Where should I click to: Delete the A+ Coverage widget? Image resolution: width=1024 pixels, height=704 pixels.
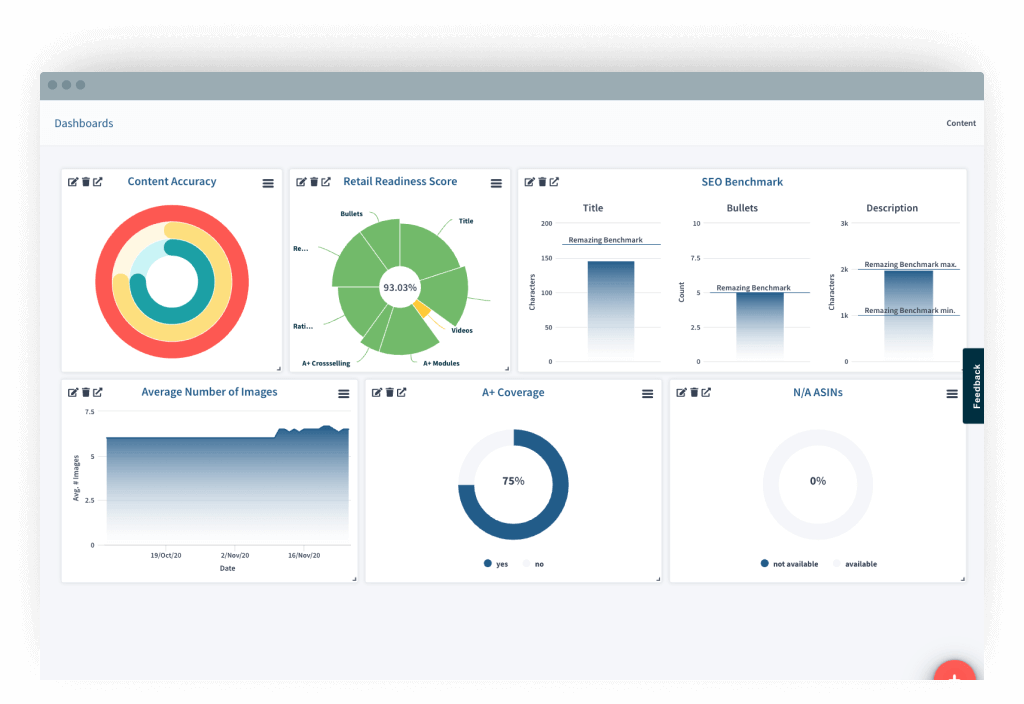click(x=389, y=392)
